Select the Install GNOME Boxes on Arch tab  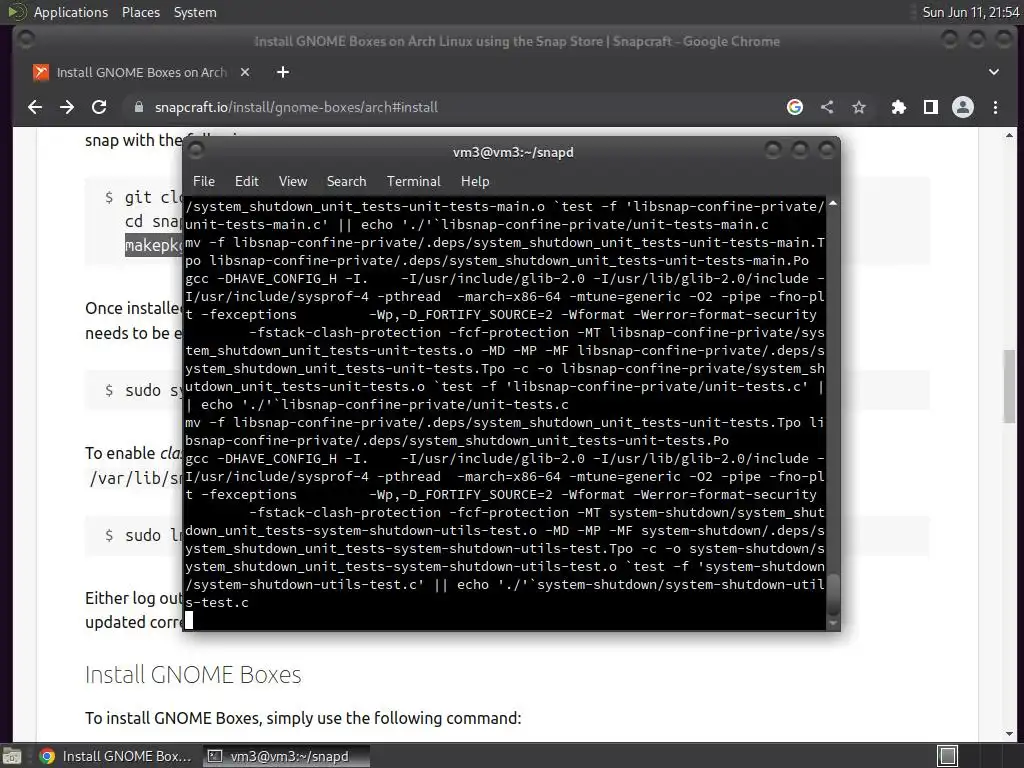(141, 72)
